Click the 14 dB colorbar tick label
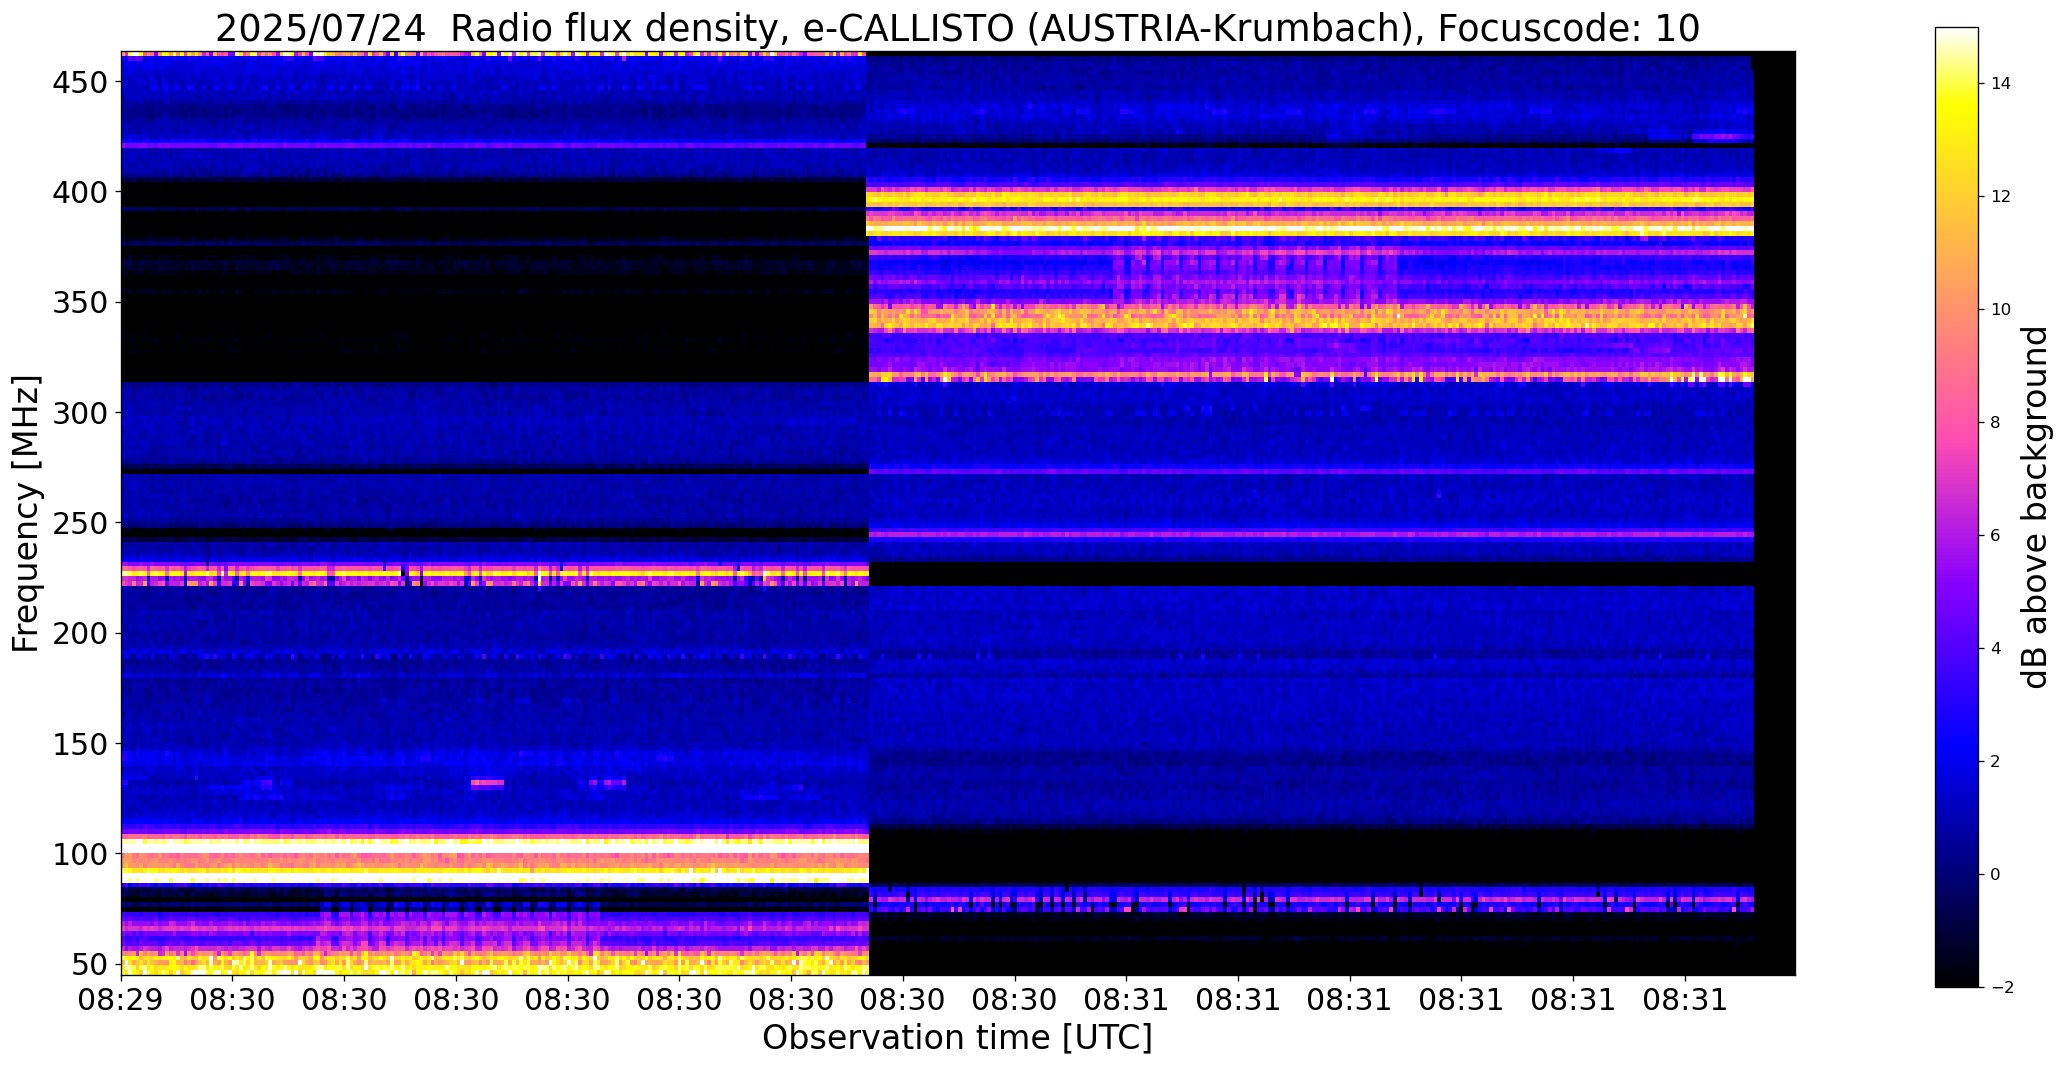 click(x=2000, y=84)
